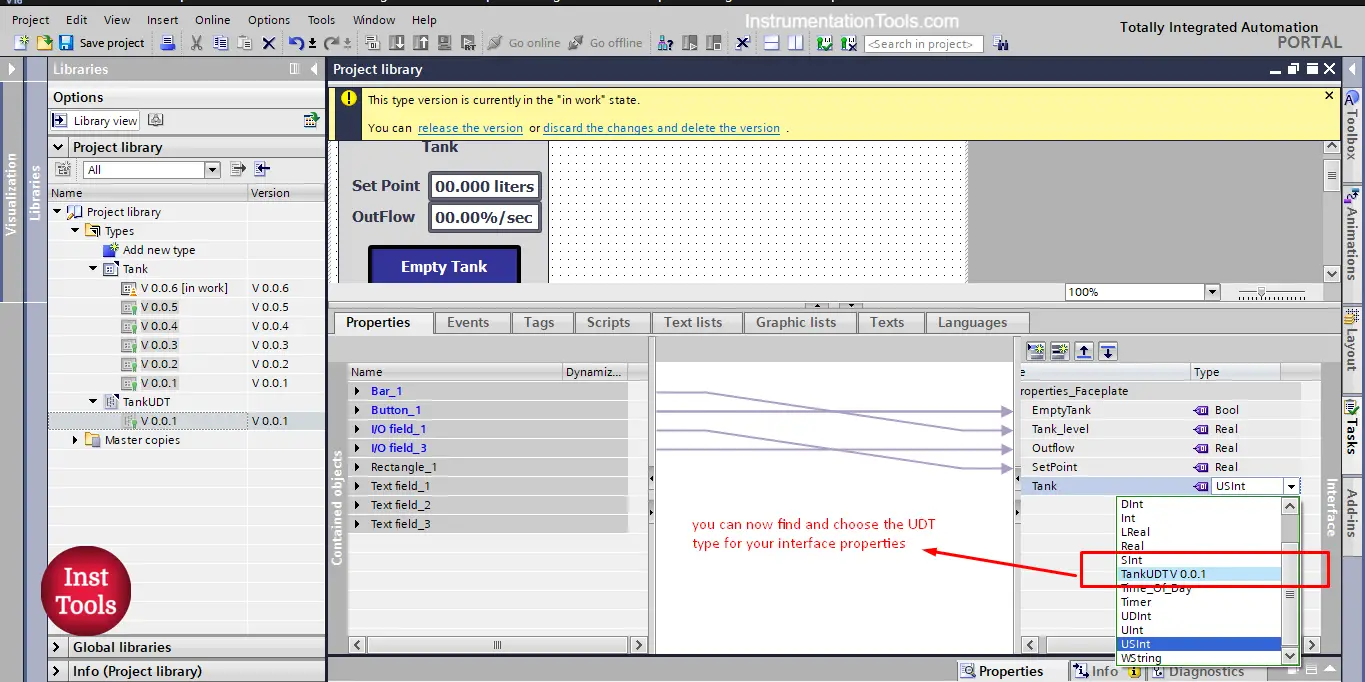Image resolution: width=1365 pixels, height=682 pixels.
Task: Click inside the Search in project field
Action: [x=924, y=44]
